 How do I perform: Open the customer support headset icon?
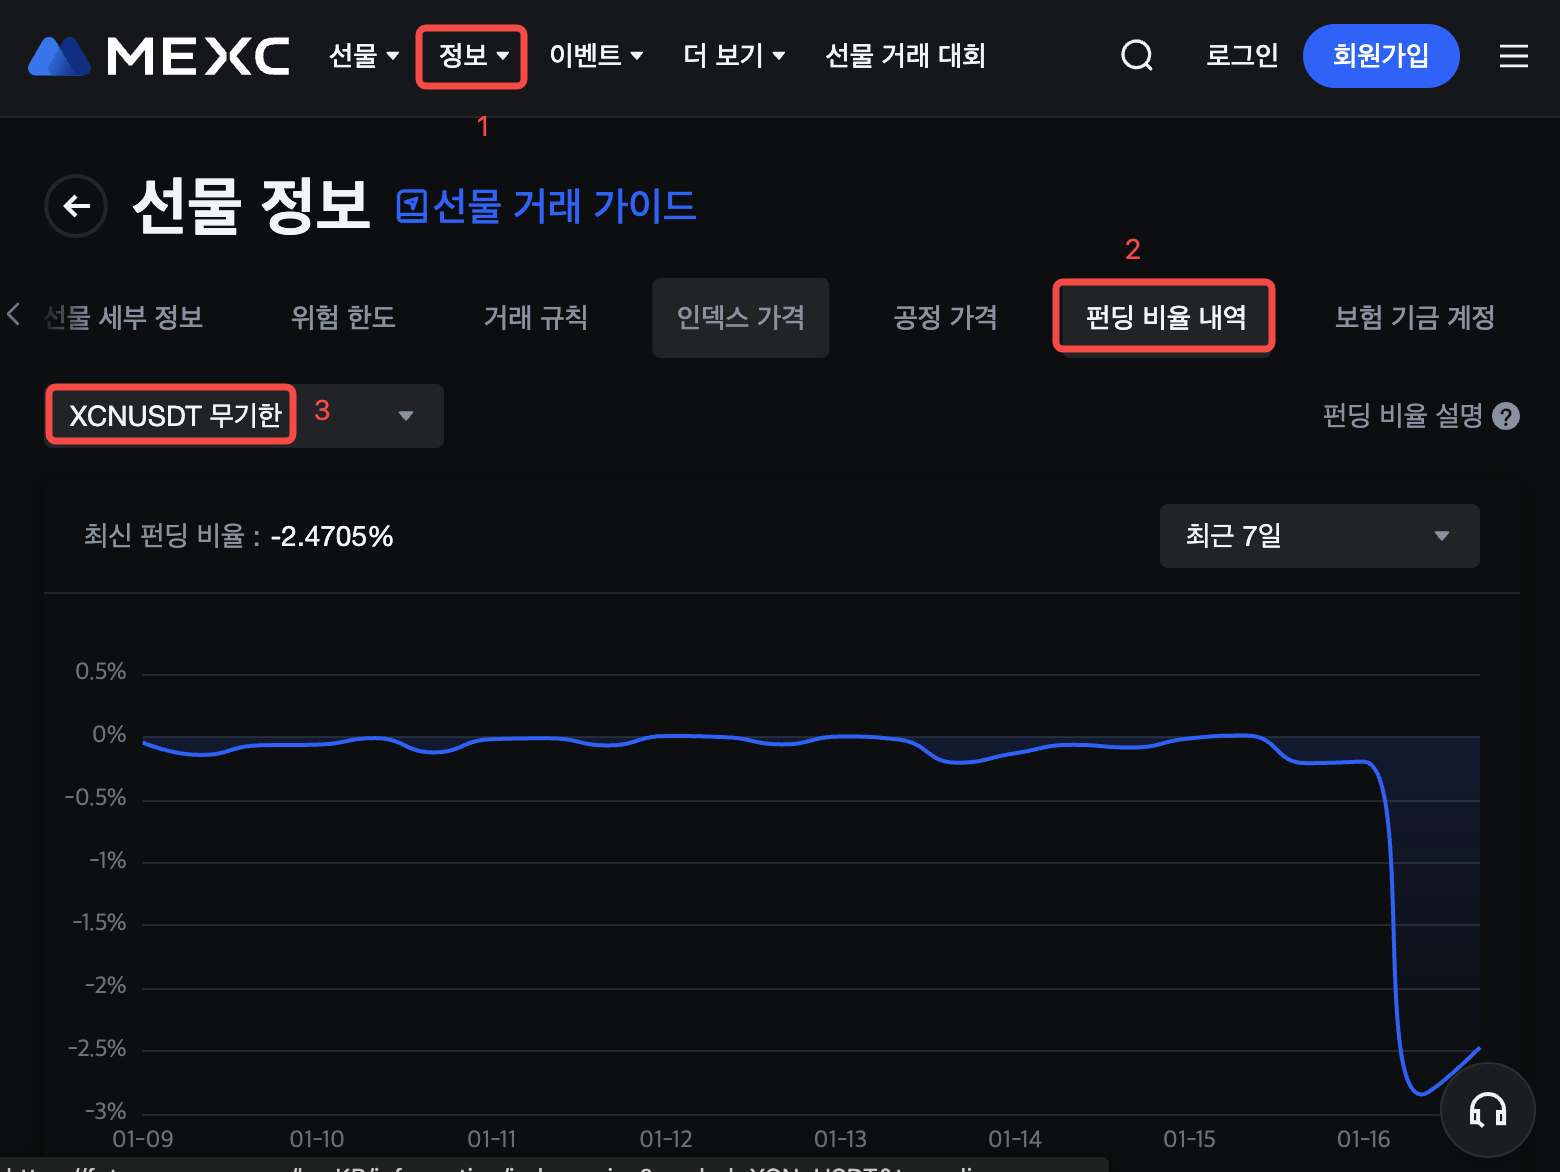tap(1487, 1110)
